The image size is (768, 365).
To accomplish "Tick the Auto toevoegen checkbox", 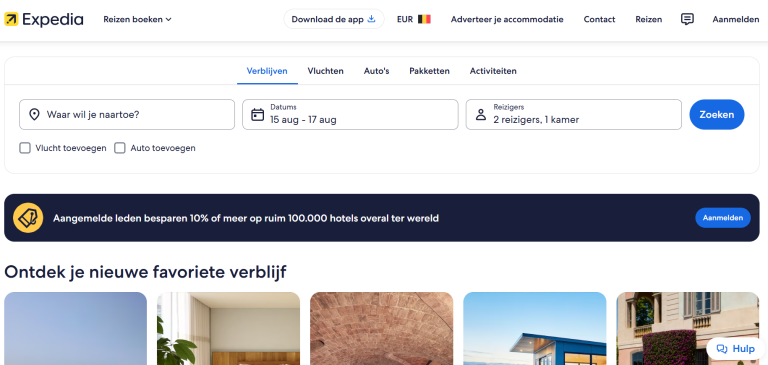I will (x=120, y=148).
